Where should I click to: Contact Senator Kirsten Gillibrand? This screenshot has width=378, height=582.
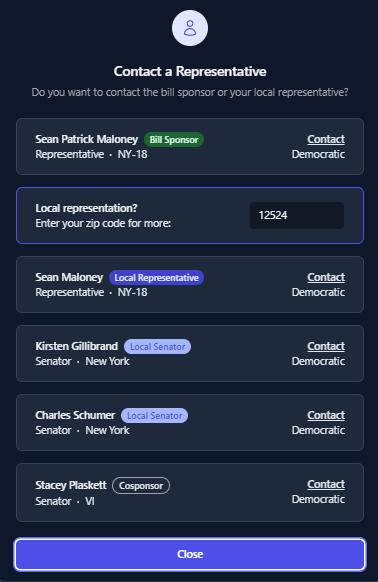(326, 346)
